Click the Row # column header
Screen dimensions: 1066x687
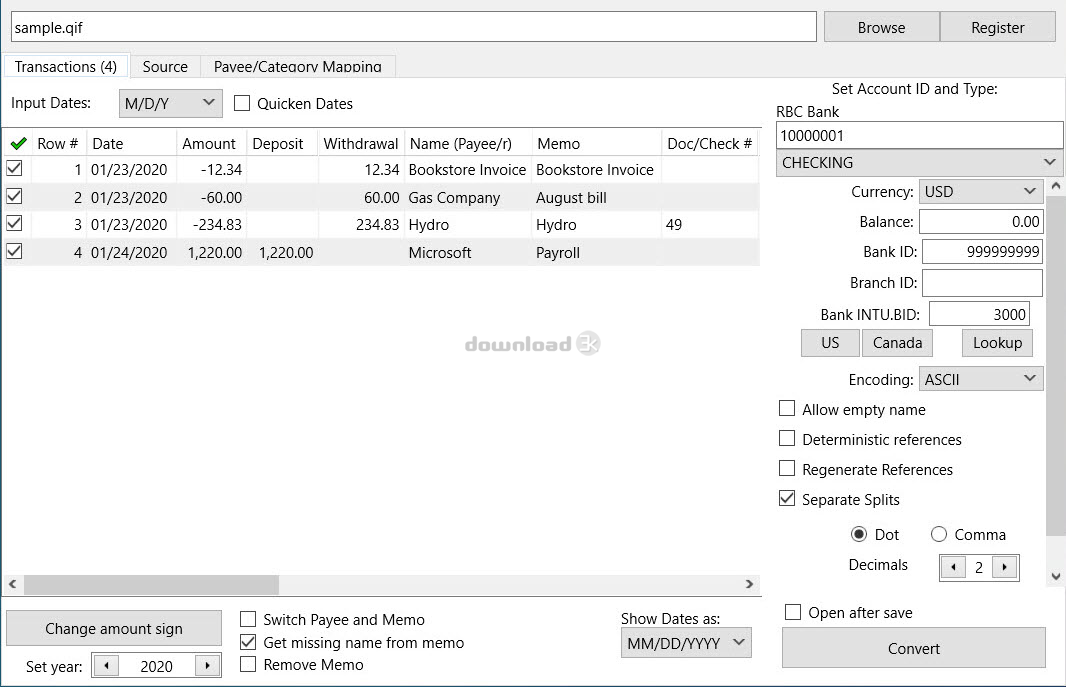click(58, 143)
